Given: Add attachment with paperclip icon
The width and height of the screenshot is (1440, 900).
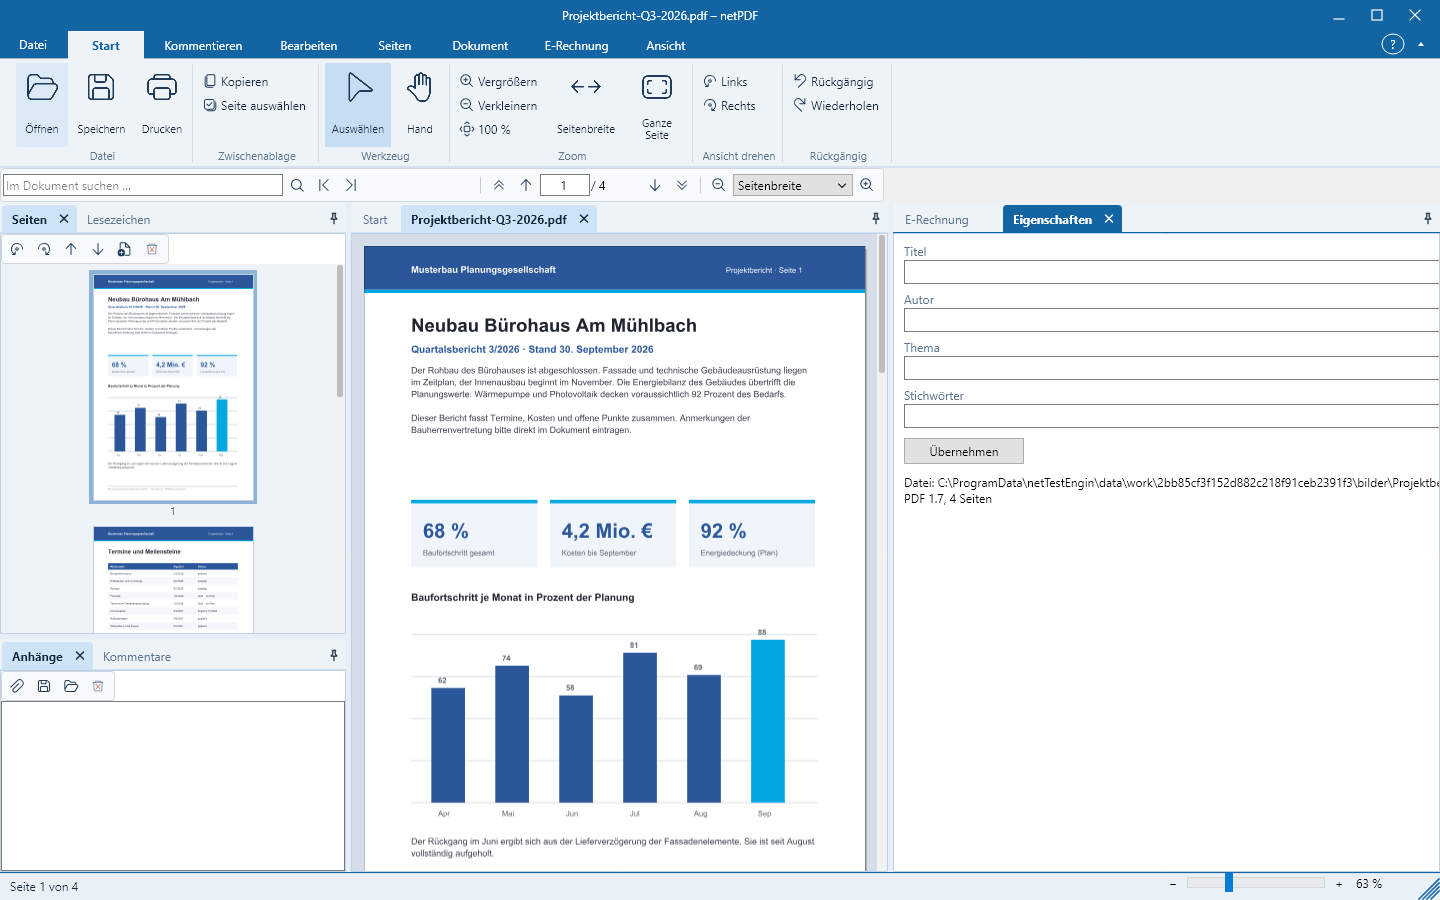Looking at the screenshot, I should (x=17, y=686).
